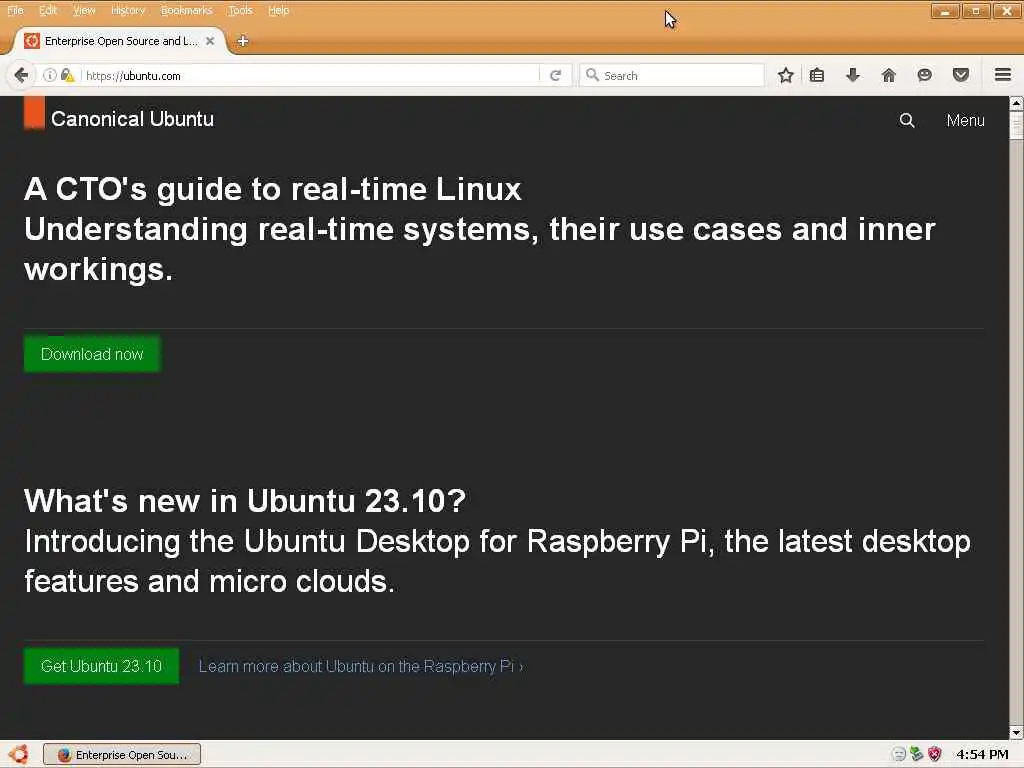This screenshot has height=768, width=1024.
Task: Open the site Menu link
Action: pyautogui.click(x=965, y=120)
